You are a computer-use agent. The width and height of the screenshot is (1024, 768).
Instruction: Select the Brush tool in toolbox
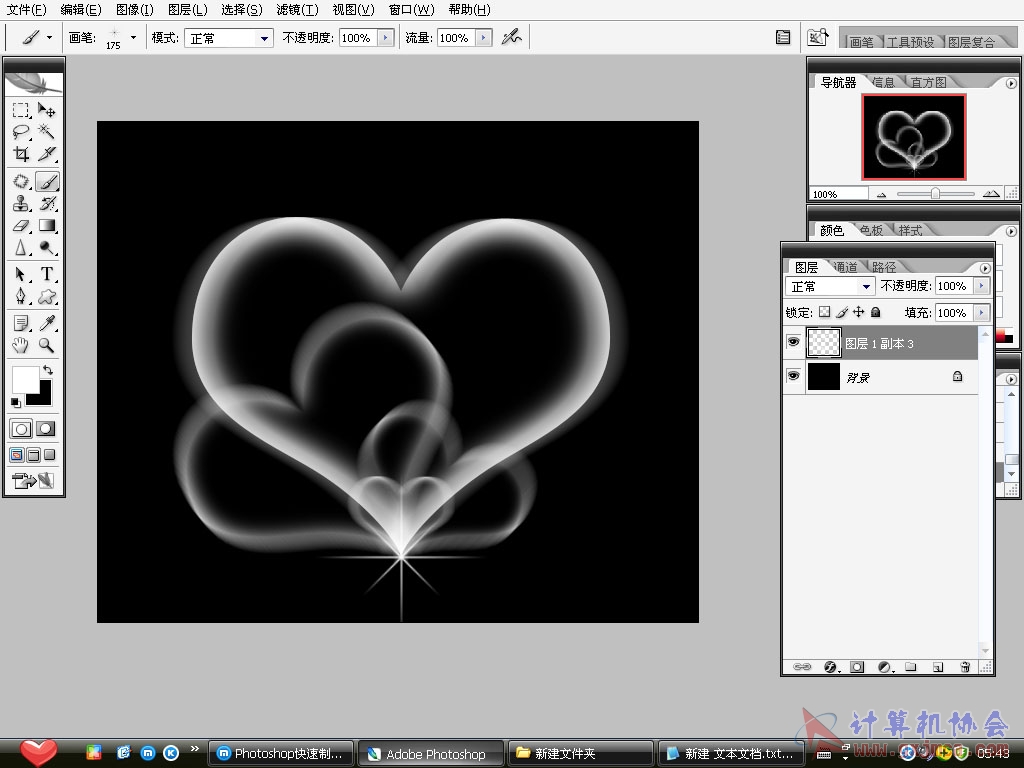click(46, 181)
